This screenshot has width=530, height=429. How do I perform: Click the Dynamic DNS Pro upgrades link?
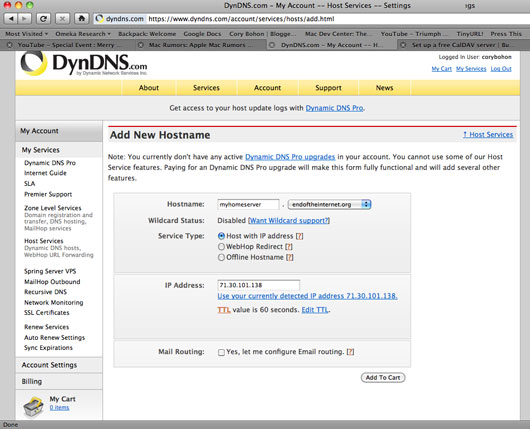point(290,157)
